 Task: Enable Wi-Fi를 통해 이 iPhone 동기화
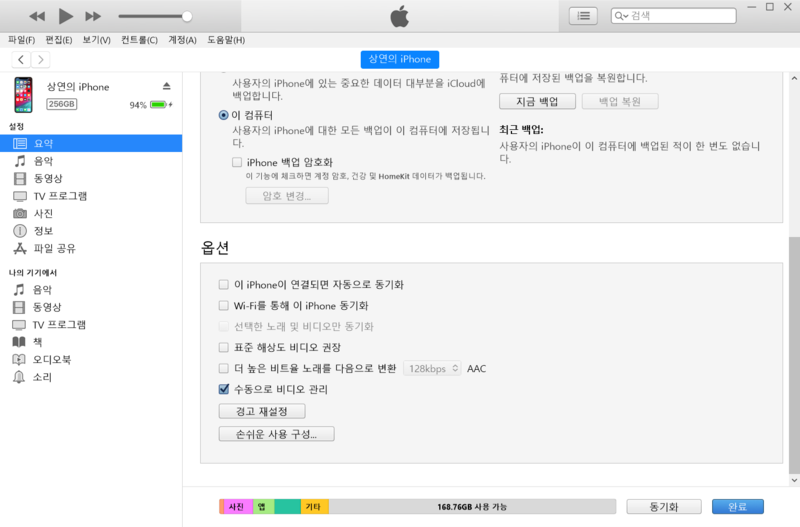pos(223,306)
